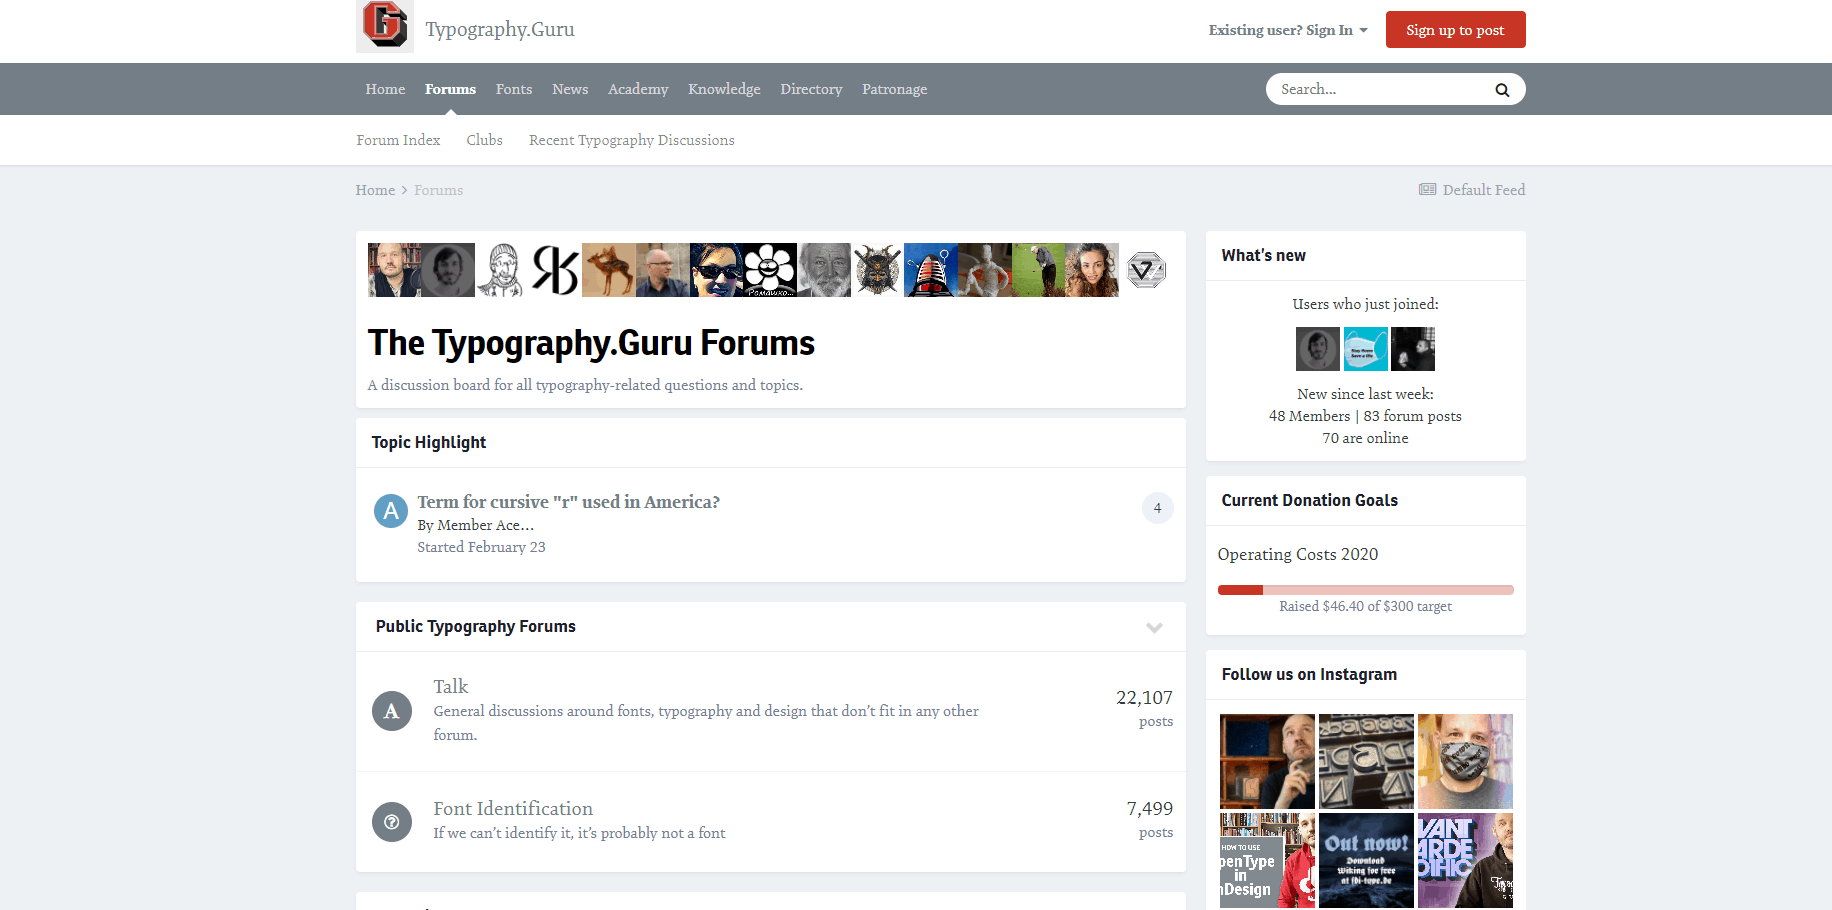Open the Existing user Sign In dropdown

click(1288, 30)
